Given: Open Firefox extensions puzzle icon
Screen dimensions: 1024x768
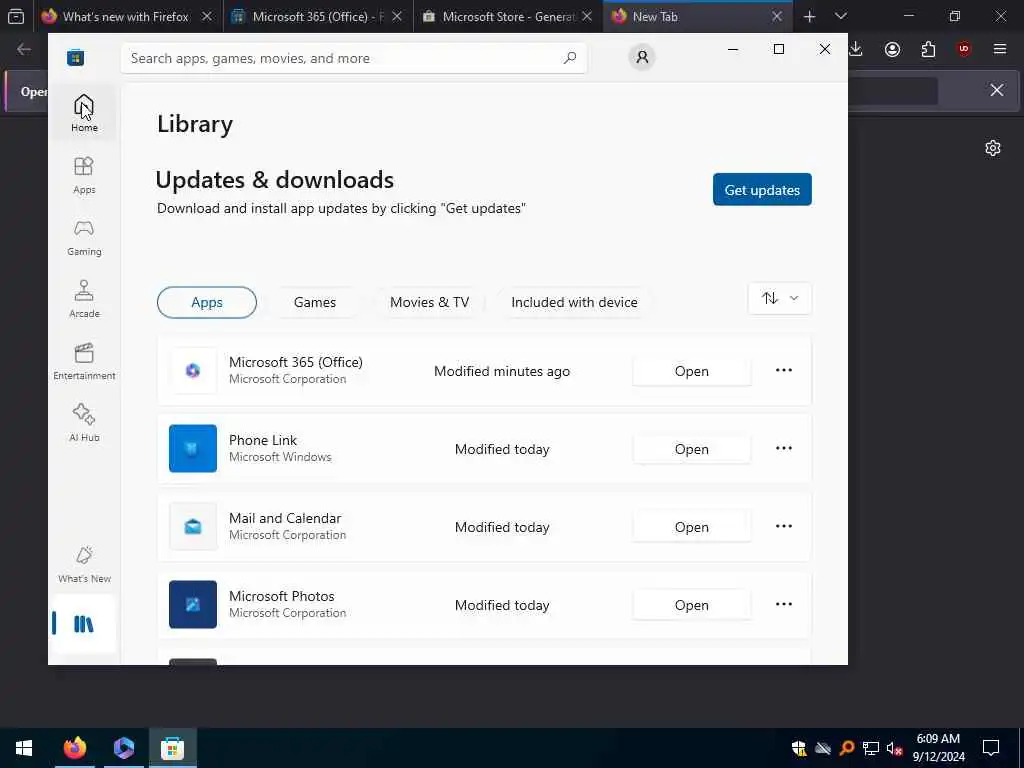Looking at the screenshot, I should pos(928,49).
